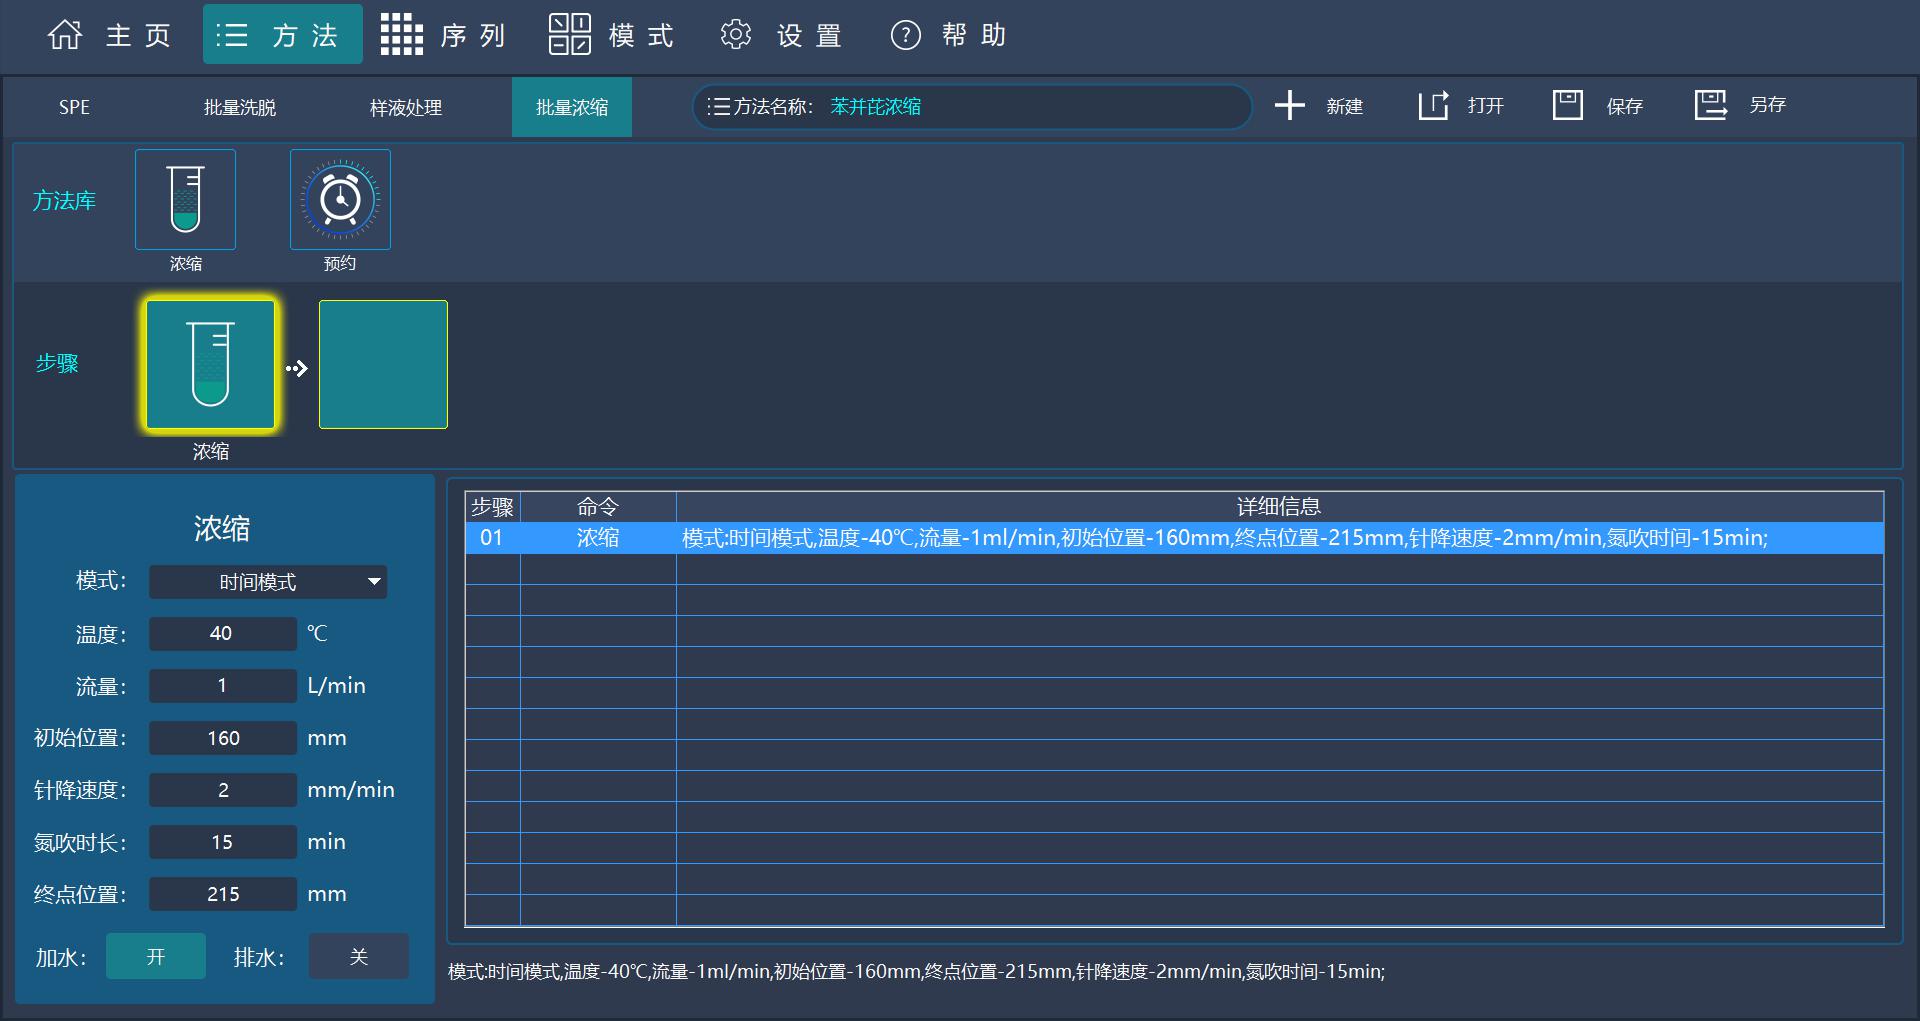Click the 另存 save-as icon
The image size is (1920, 1021).
point(1710,105)
